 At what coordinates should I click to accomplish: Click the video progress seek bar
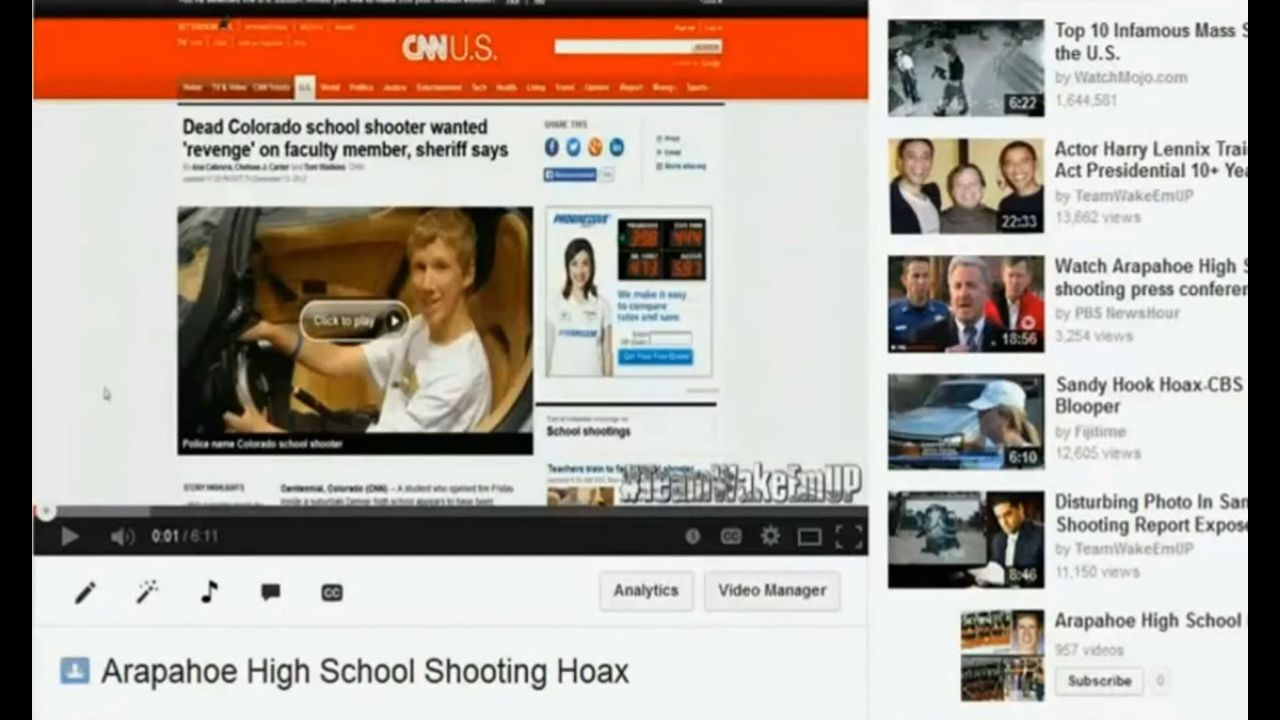(450, 511)
